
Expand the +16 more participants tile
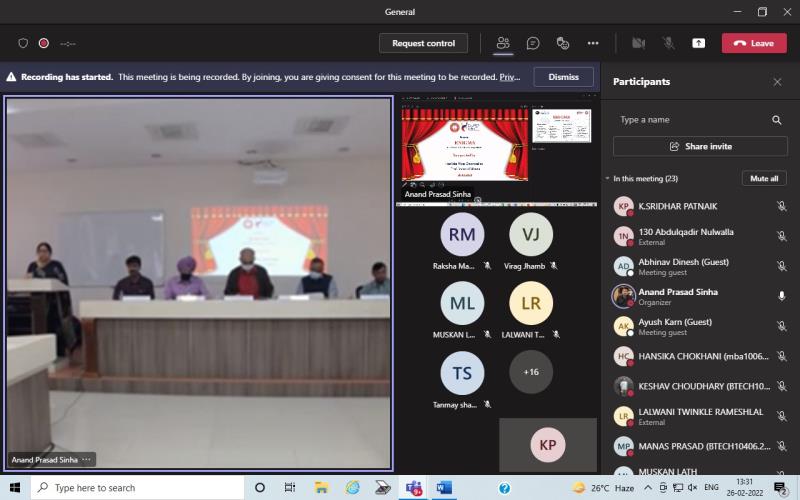[x=530, y=372]
